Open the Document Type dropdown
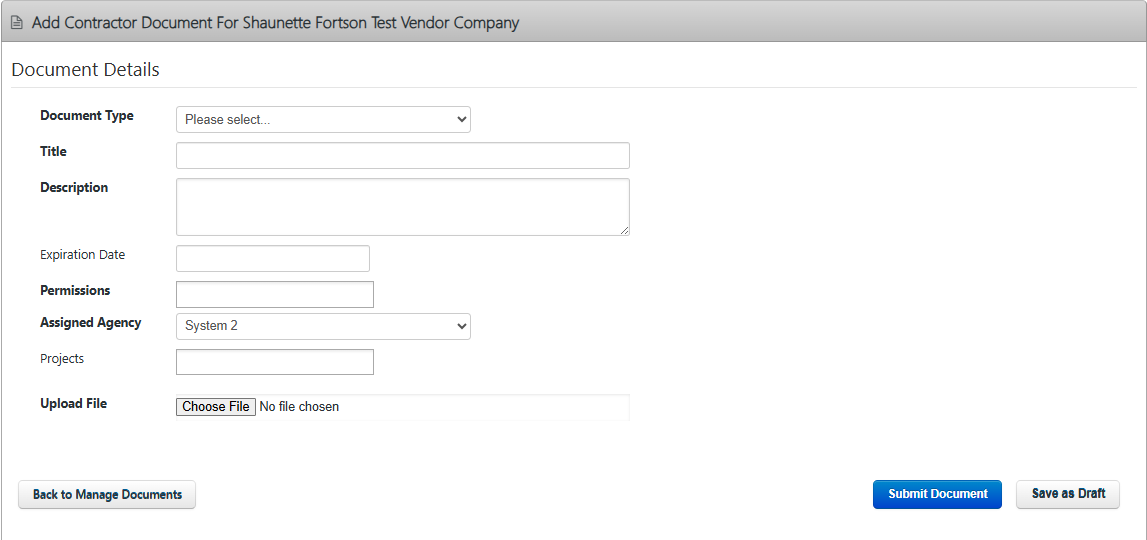Viewport: 1147px width, 540px height. pos(323,119)
